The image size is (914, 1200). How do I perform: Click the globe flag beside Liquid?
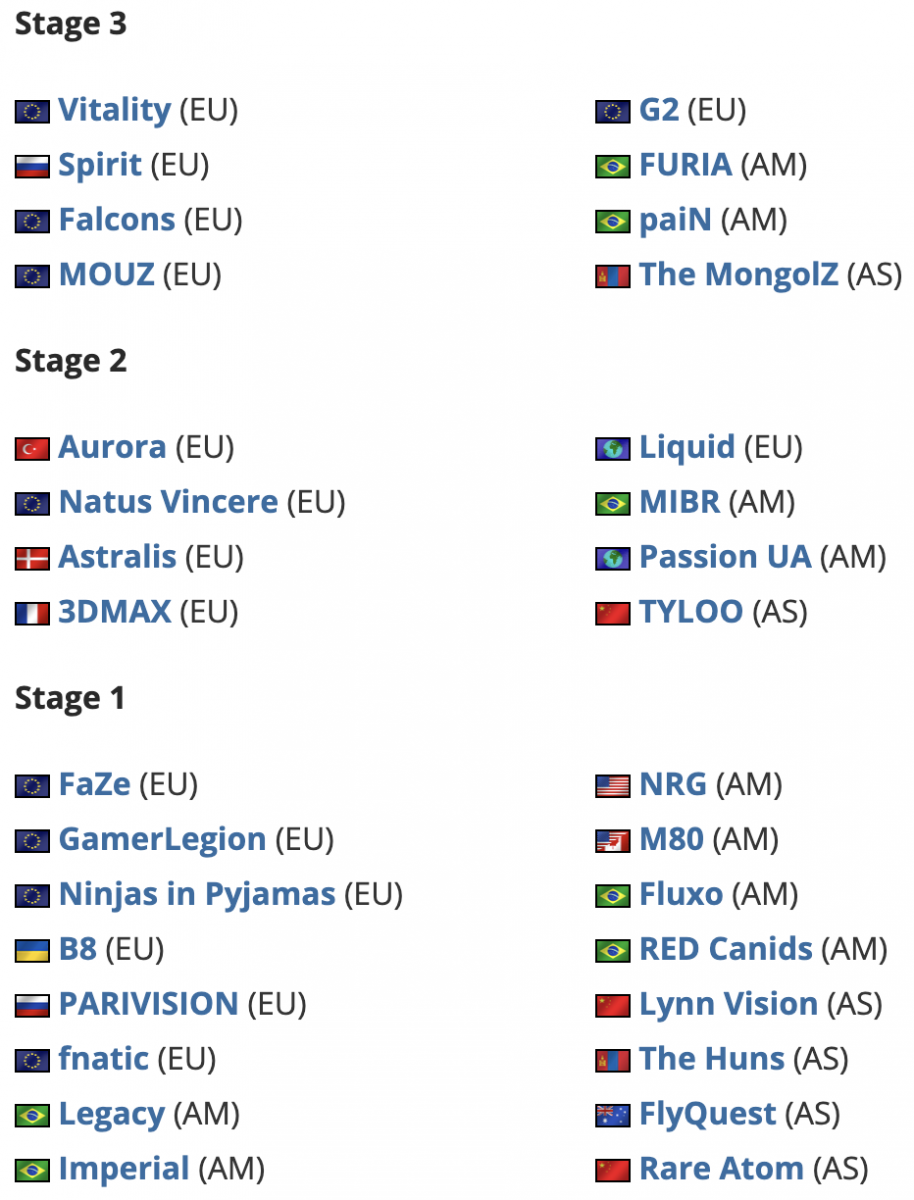tap(612, 449)
